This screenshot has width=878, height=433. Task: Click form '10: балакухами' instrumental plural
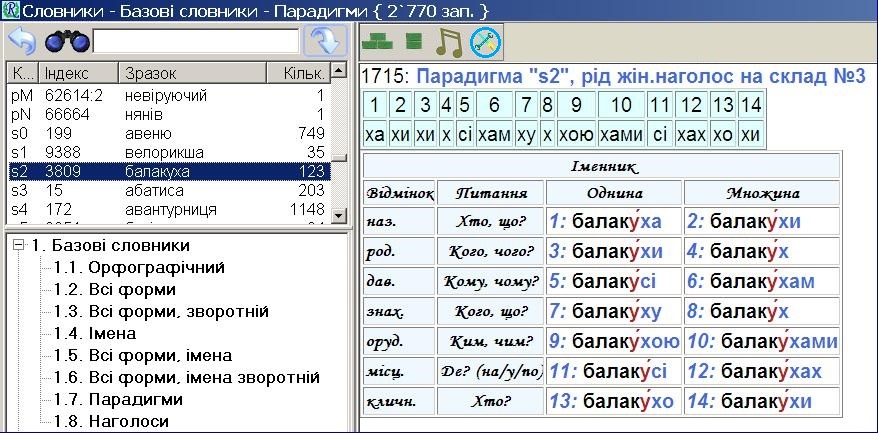[x=762, y=341]
